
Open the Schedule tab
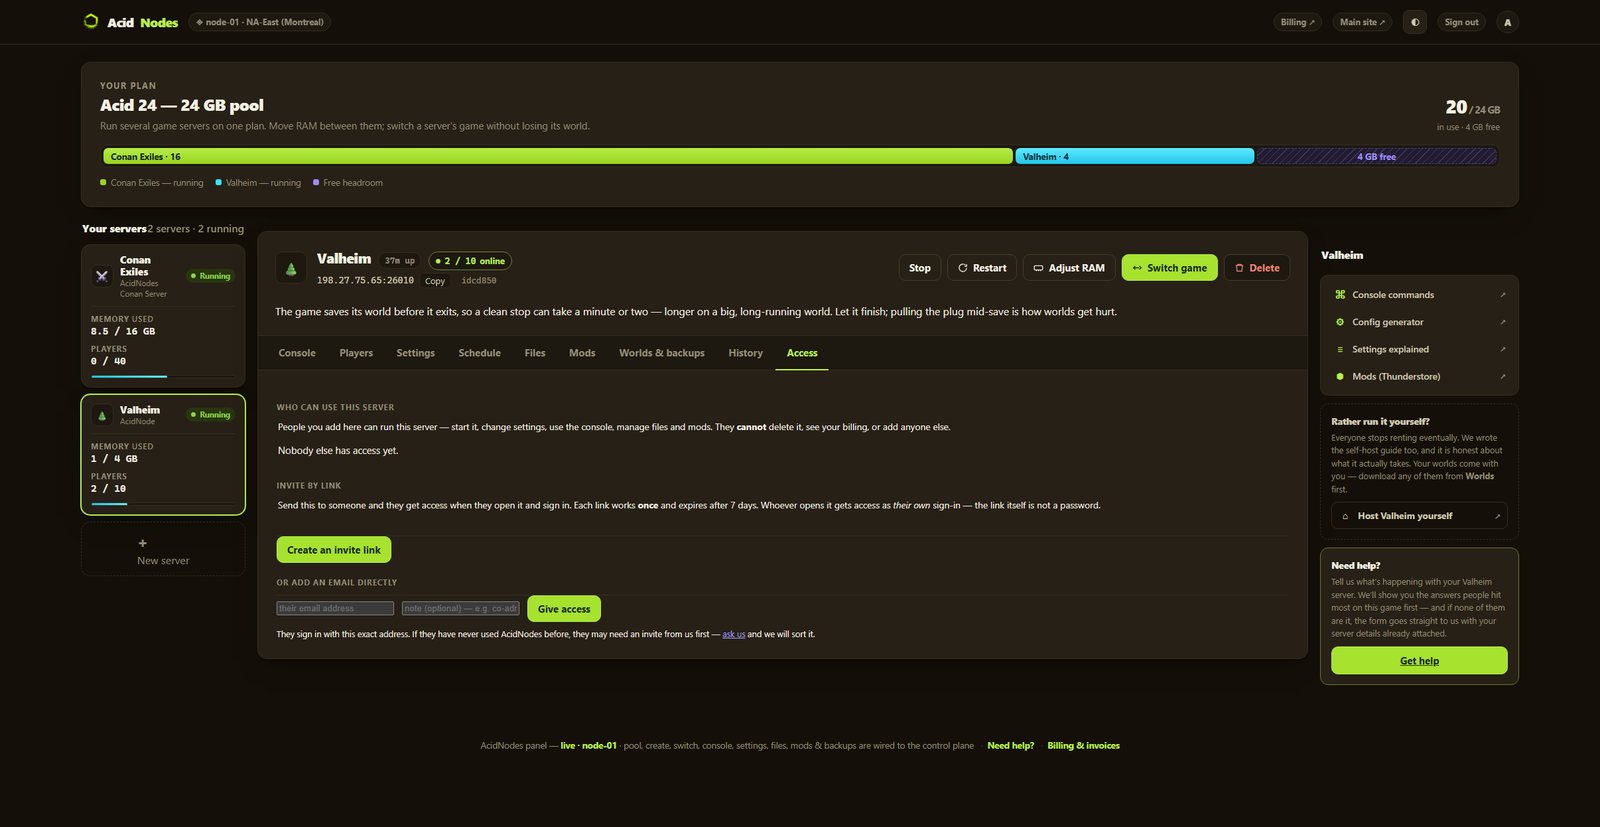coord(480,353)
